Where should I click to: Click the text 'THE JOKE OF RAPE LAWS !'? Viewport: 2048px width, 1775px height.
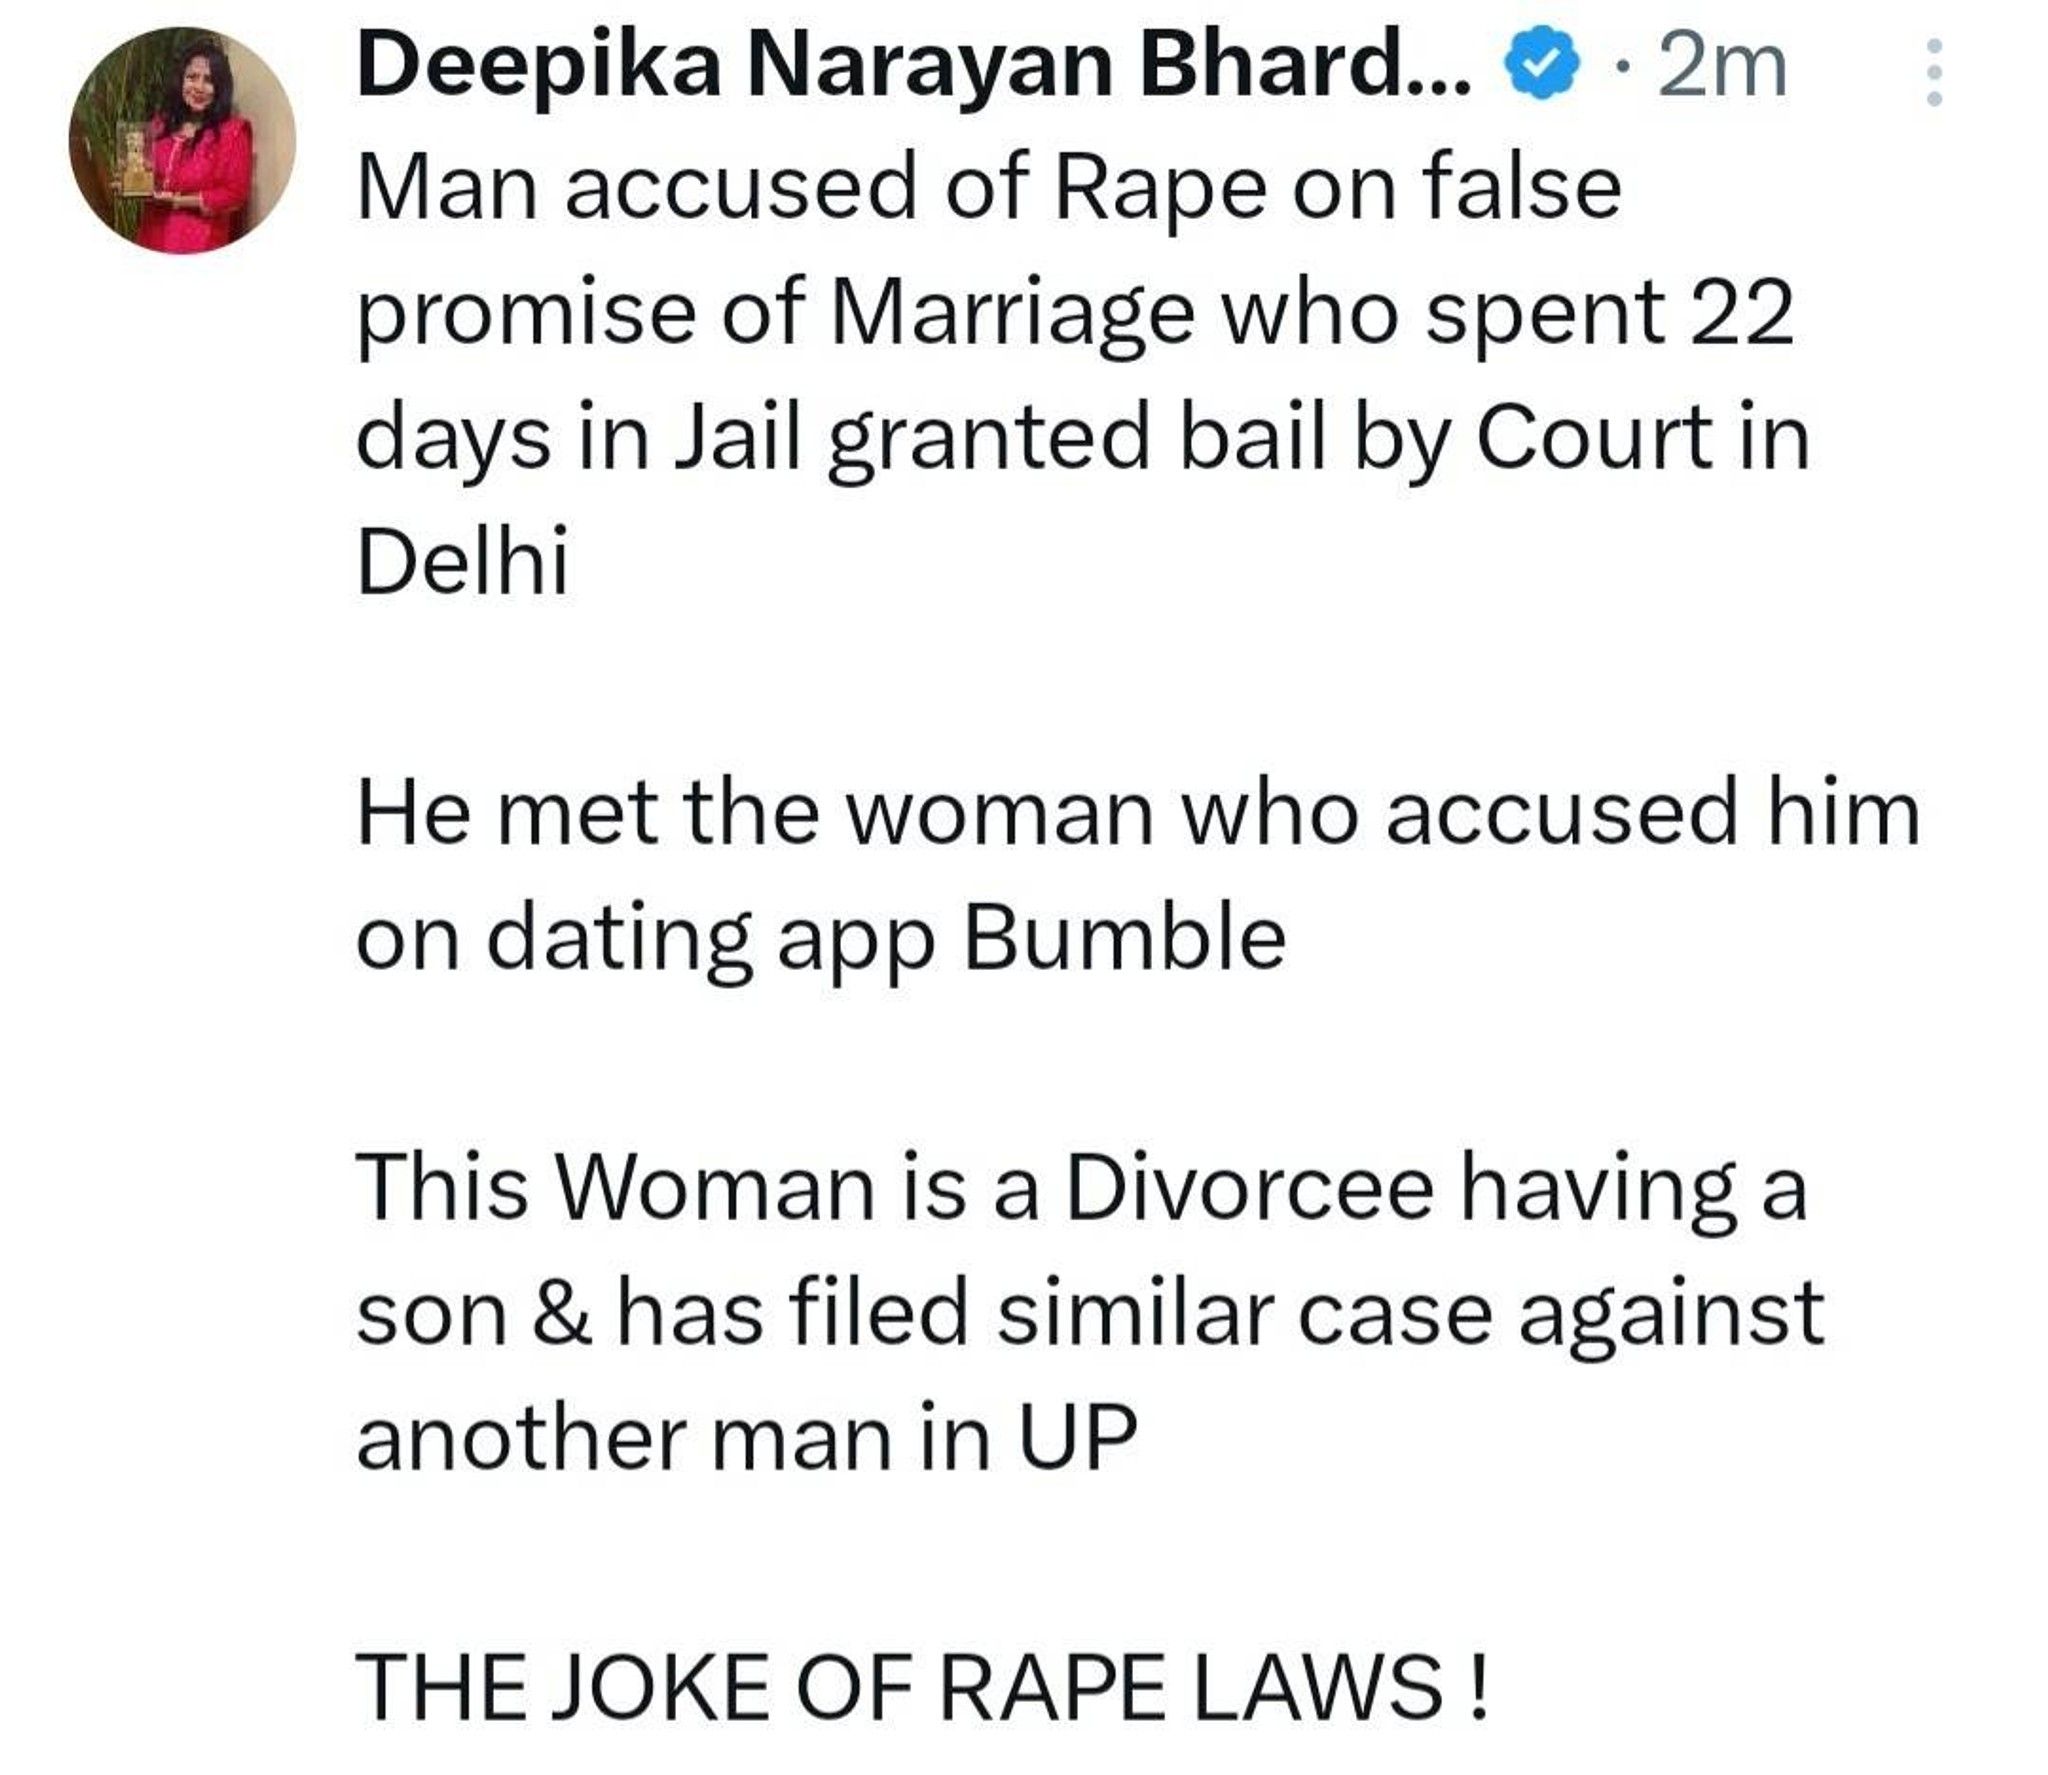tap(923, 1686)
